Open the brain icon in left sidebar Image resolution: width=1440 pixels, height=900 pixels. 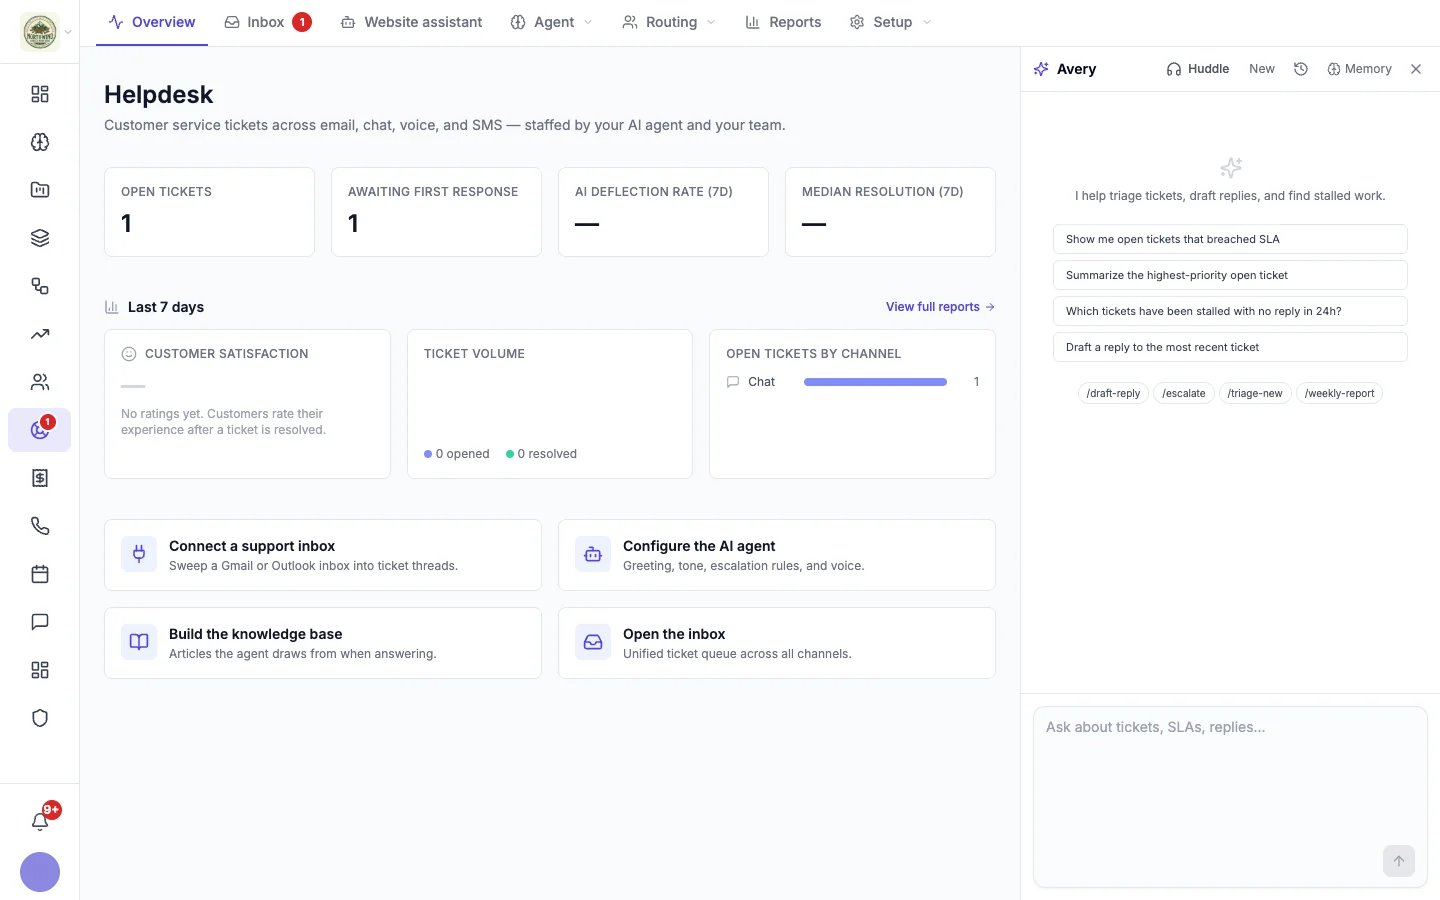point(40,142)
